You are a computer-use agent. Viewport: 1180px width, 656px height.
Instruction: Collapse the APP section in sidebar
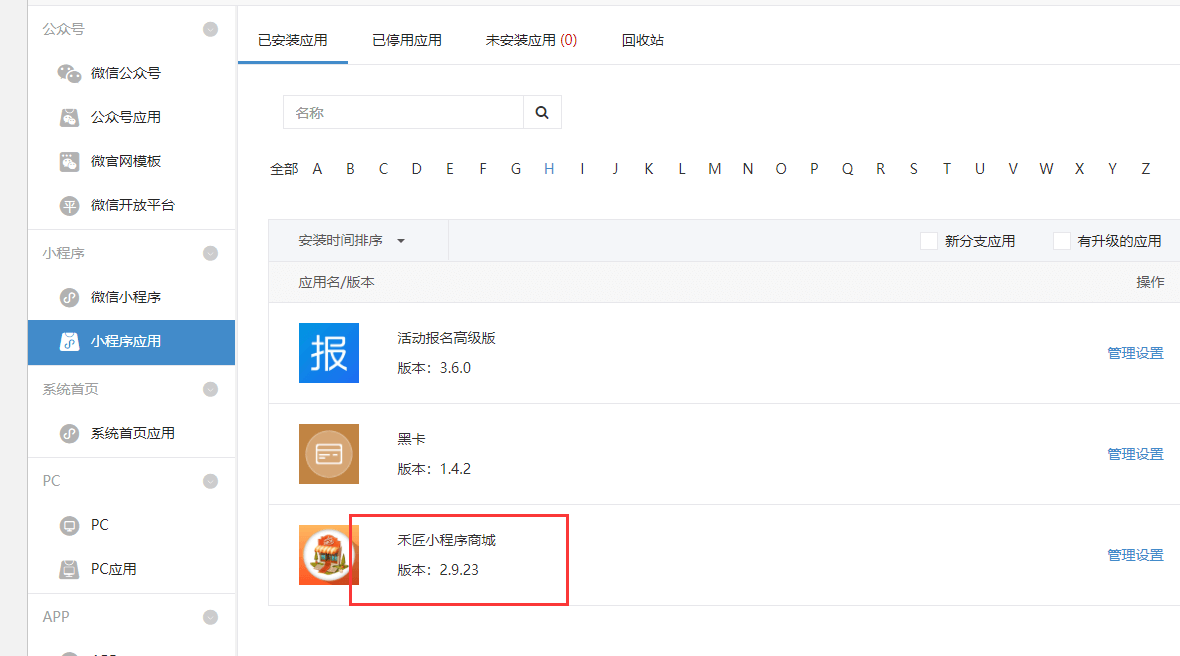210,616
